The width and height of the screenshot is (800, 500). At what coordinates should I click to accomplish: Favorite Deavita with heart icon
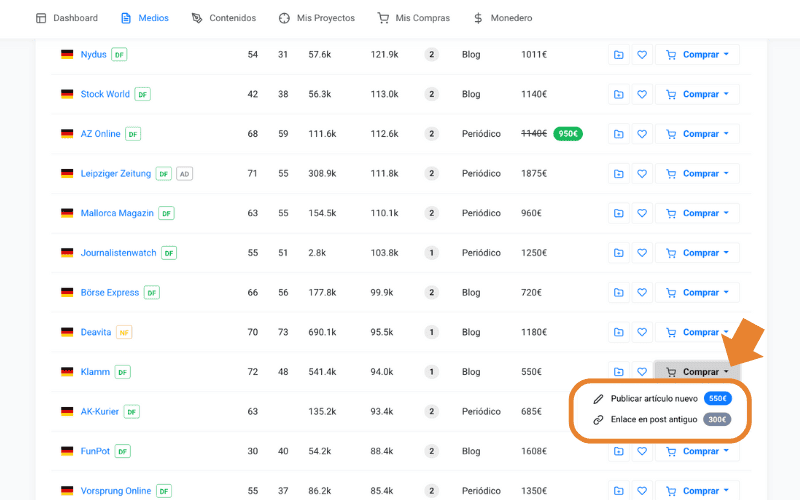point(642,333)
